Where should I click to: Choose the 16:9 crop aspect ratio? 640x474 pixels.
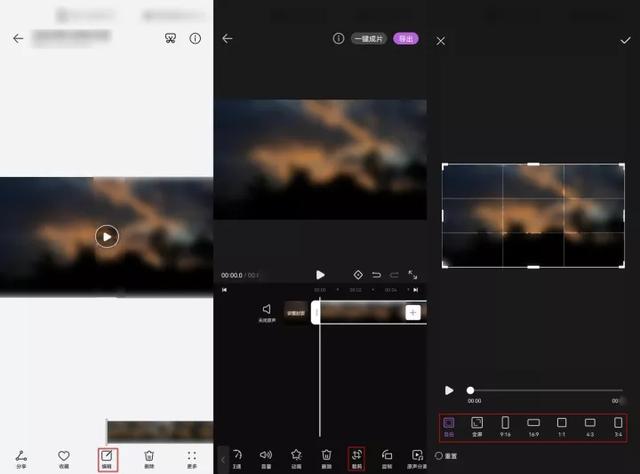point(533,426)
